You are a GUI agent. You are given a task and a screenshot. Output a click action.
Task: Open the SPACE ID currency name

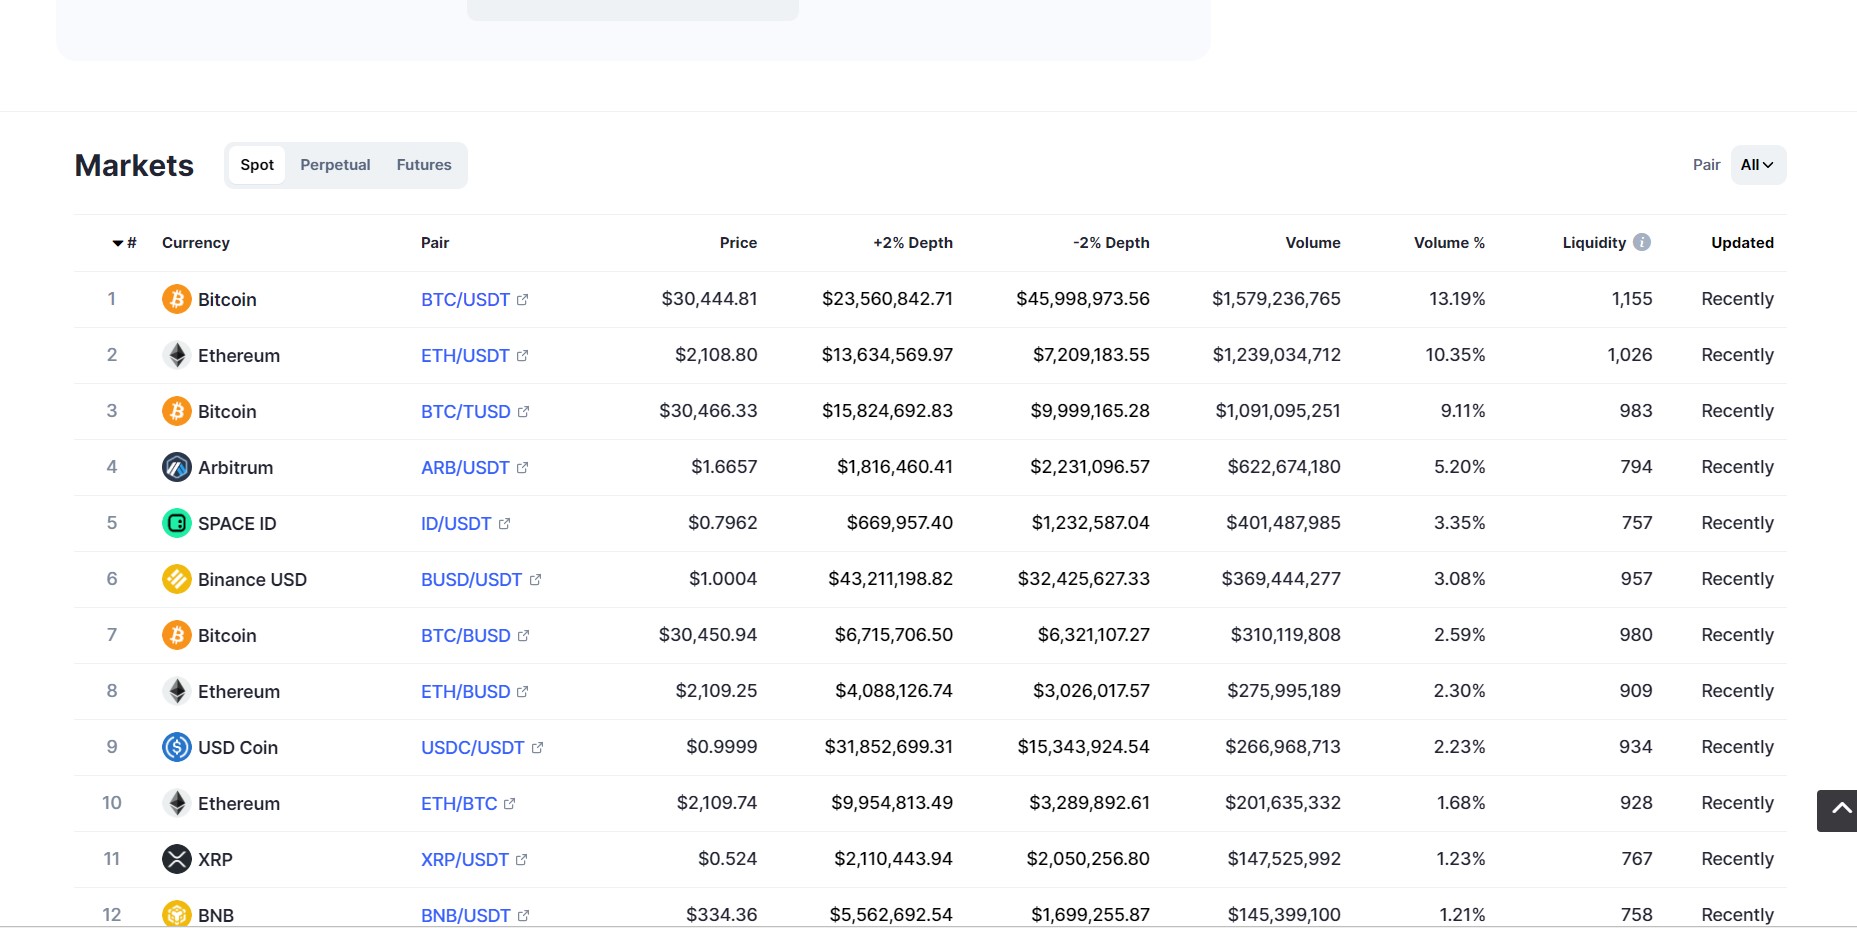pyautogui.click(x=237, y=523)
